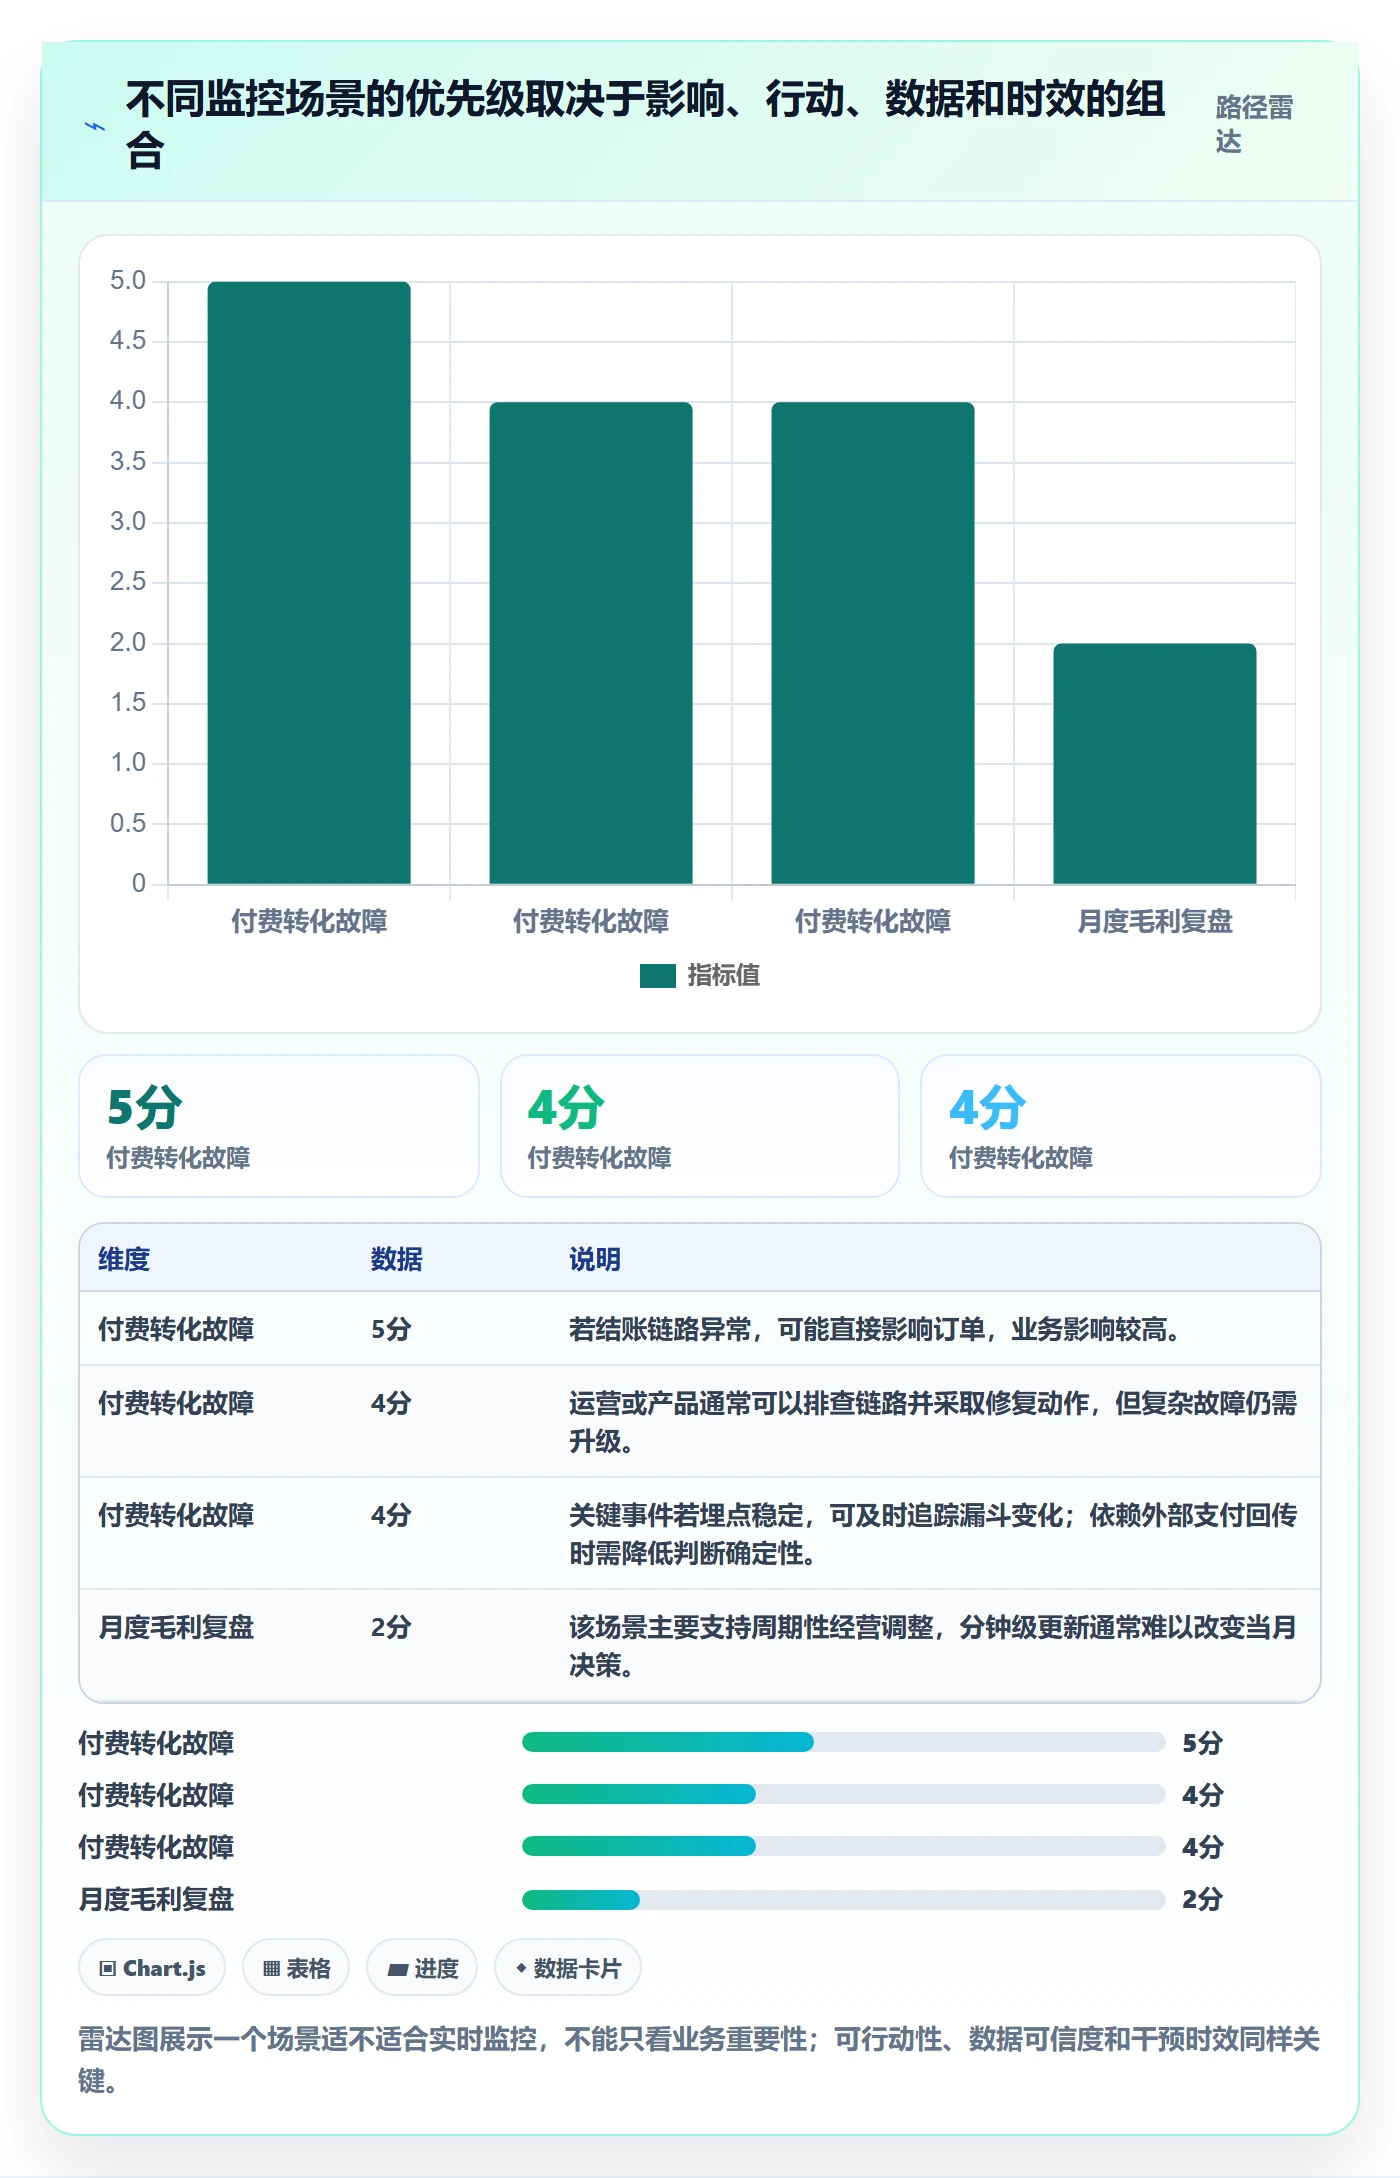Click the progress bar labeled 5分

click(843, 1742)
